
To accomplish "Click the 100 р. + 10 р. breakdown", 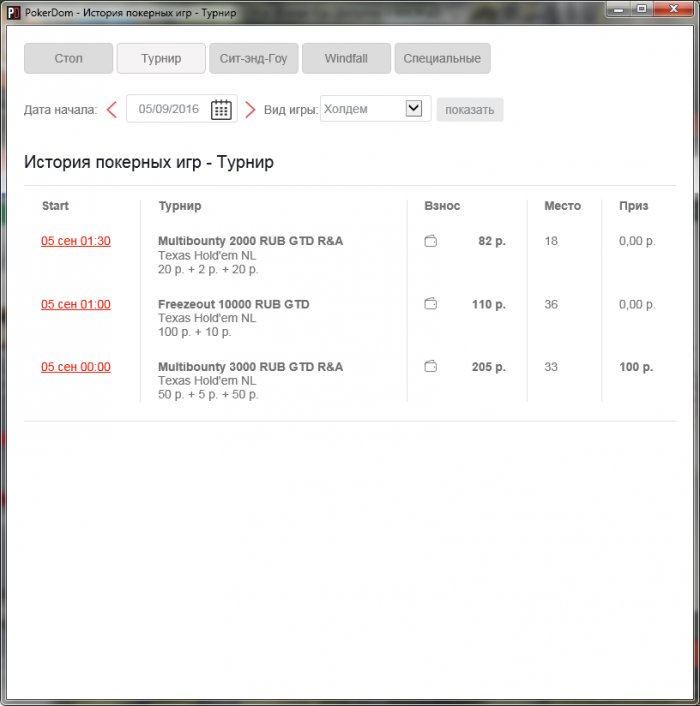I will tap(194, 332).
